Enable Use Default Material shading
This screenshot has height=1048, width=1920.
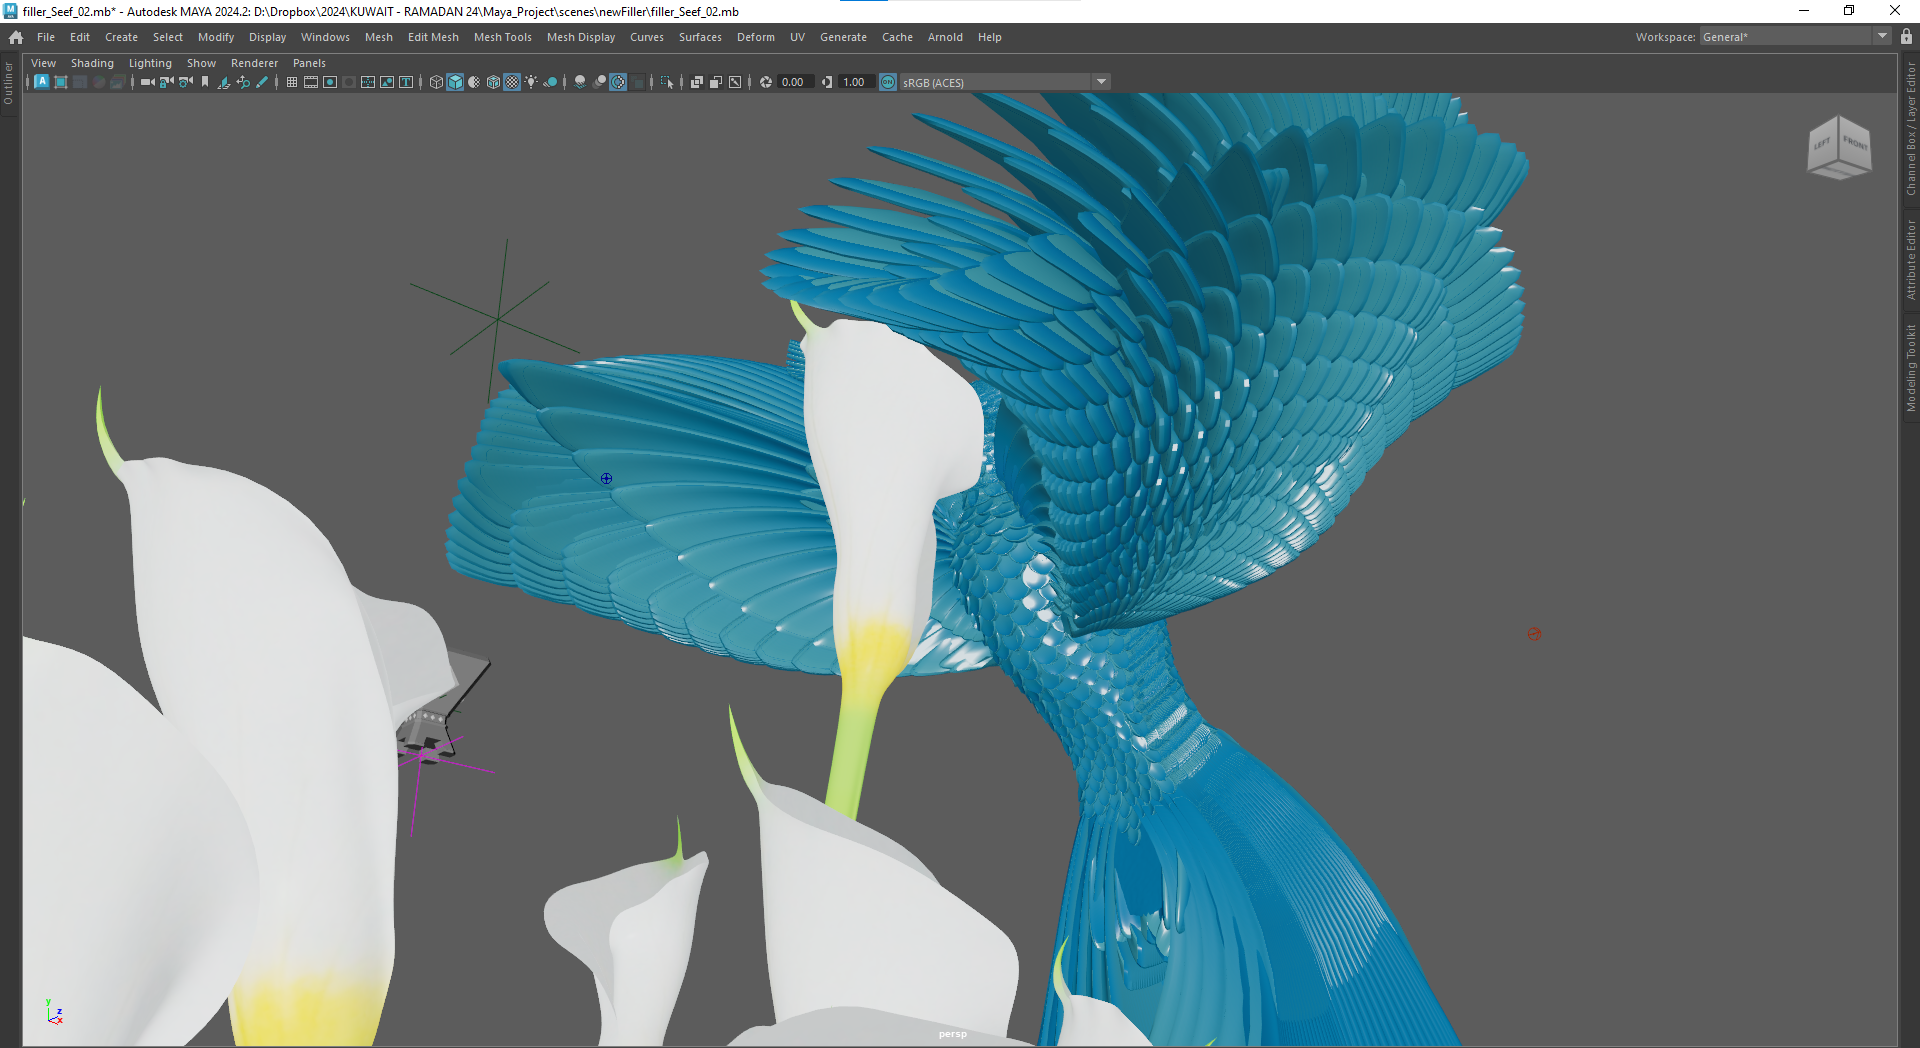tap(474, 82)
